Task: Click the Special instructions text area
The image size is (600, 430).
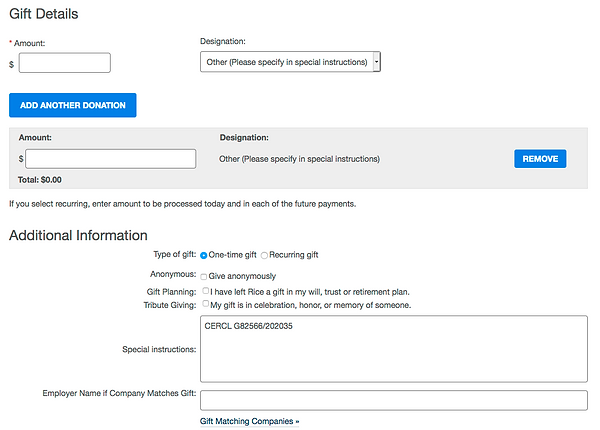Action: click(394, 349)
